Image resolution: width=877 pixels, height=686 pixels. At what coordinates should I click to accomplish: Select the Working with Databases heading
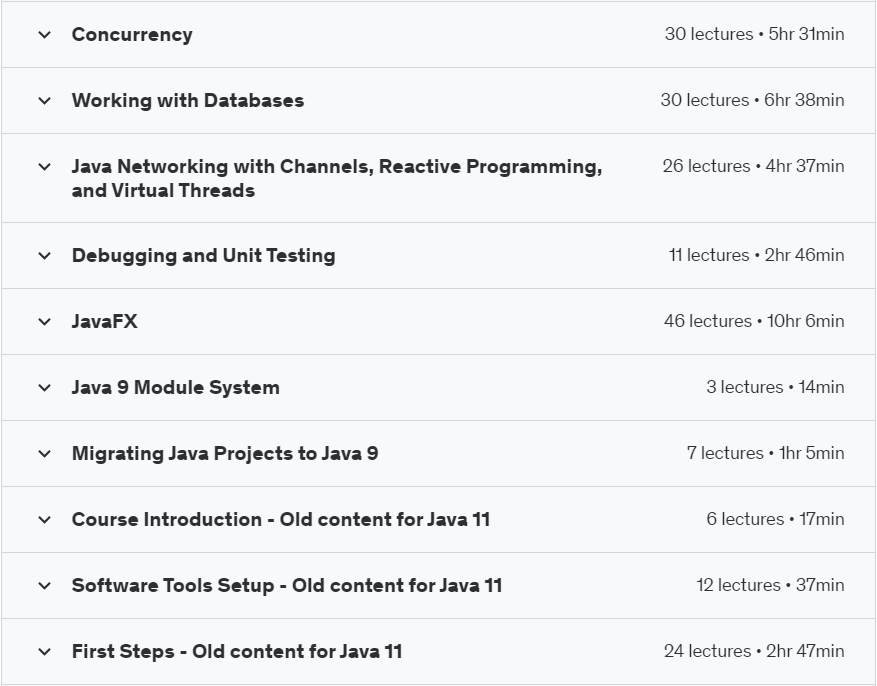click(187, 101)
